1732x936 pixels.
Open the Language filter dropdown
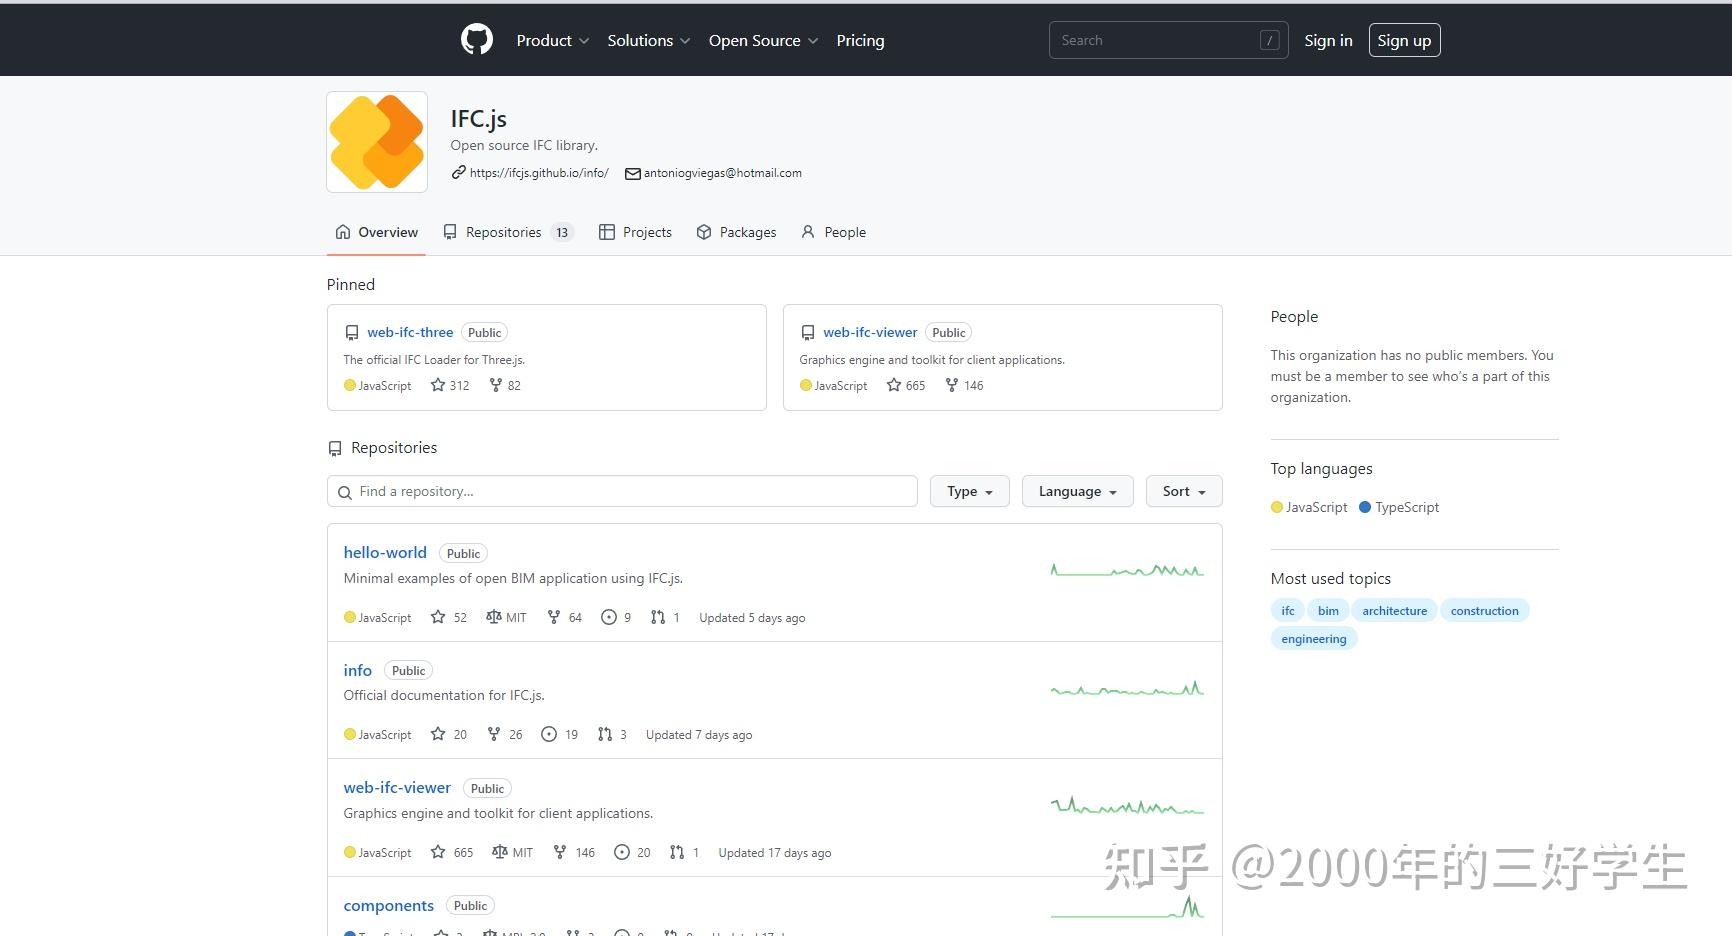[x=1077, y=491]
